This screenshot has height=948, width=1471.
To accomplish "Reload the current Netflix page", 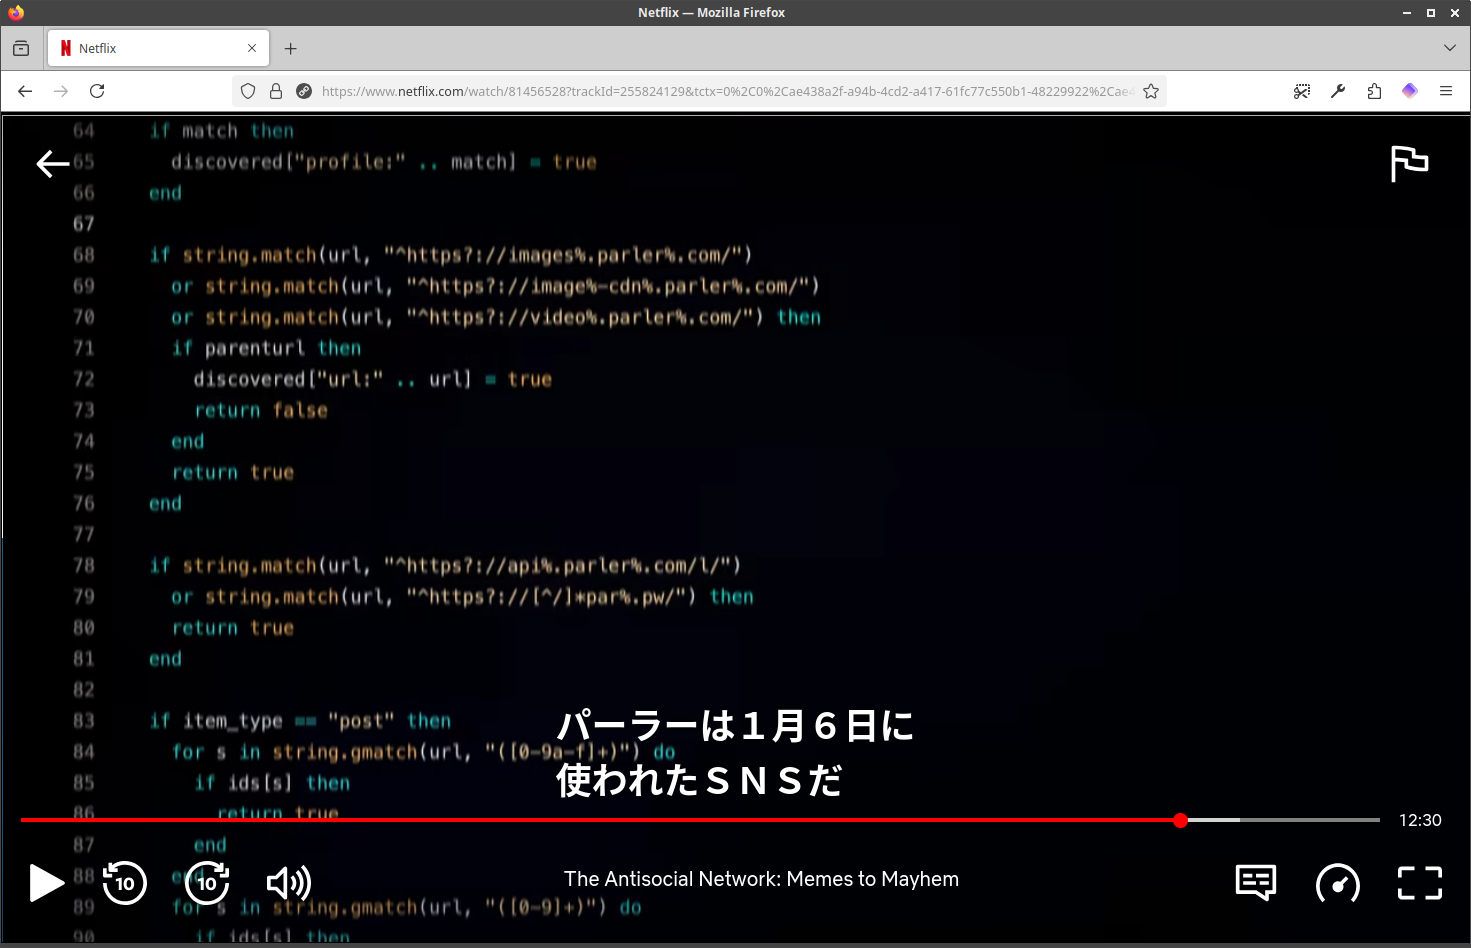I will coord(97,91).
